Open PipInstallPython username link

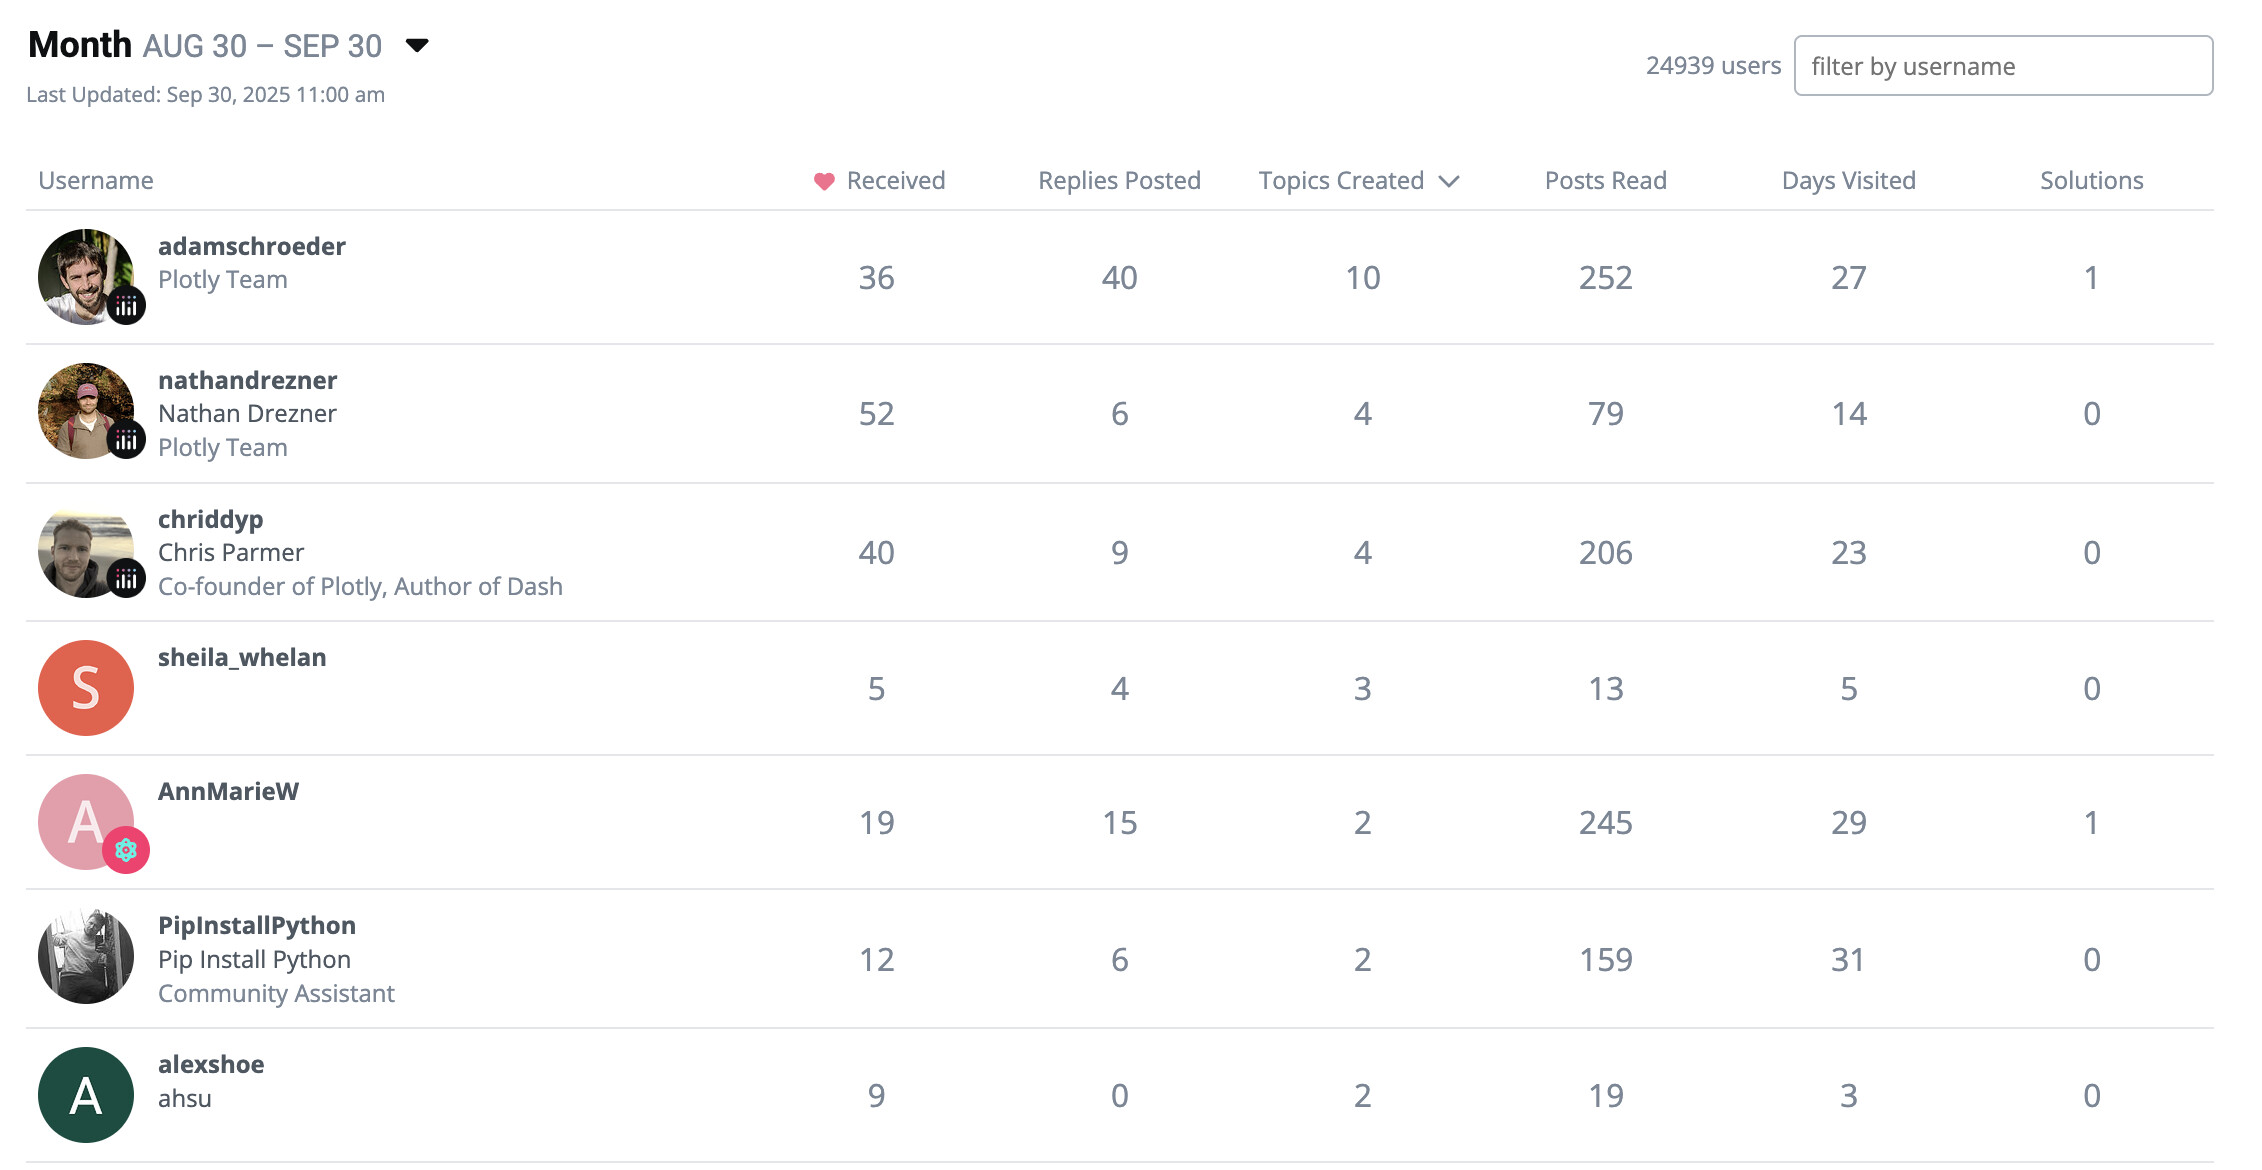click(257, 925)
